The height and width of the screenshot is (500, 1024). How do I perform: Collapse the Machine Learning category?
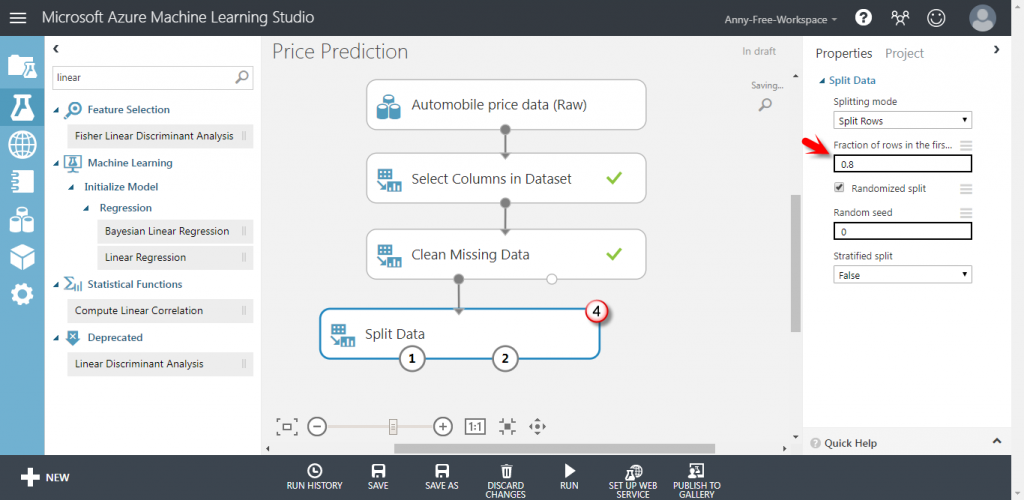pyautogui.click(x=56, y=163)
